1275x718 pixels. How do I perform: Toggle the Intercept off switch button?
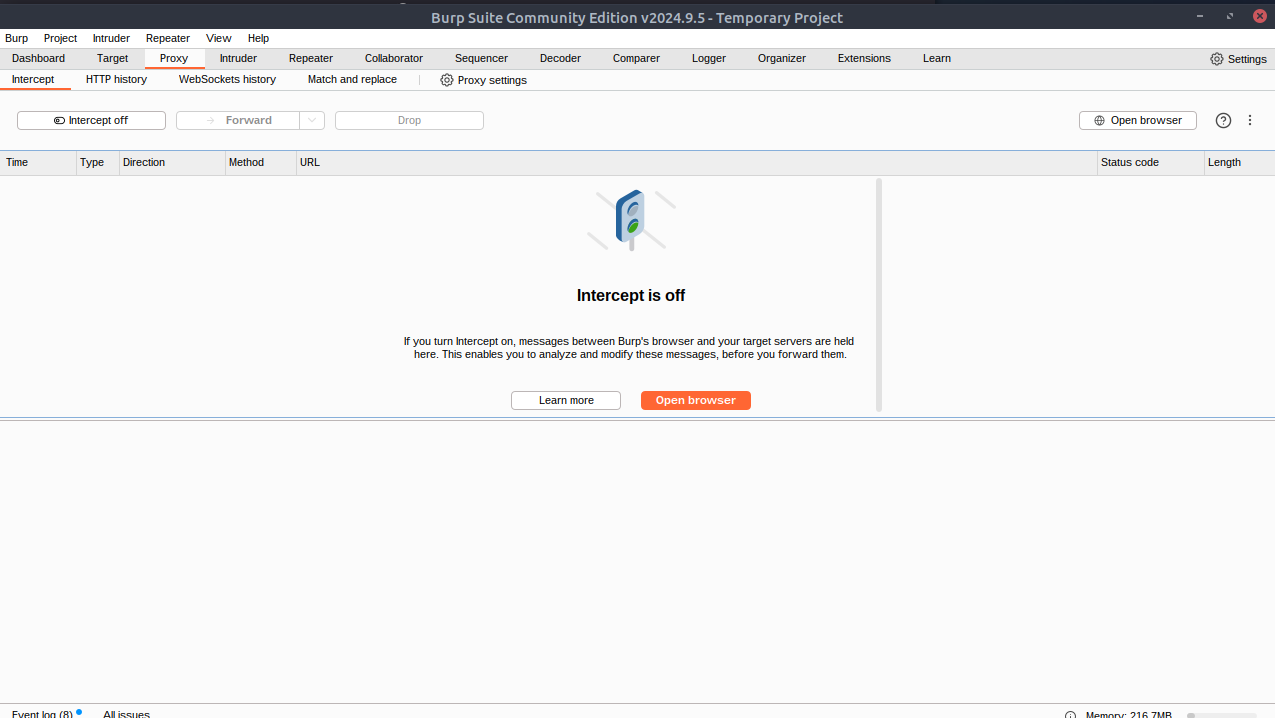pyautogui.click(x=91, y=120)
